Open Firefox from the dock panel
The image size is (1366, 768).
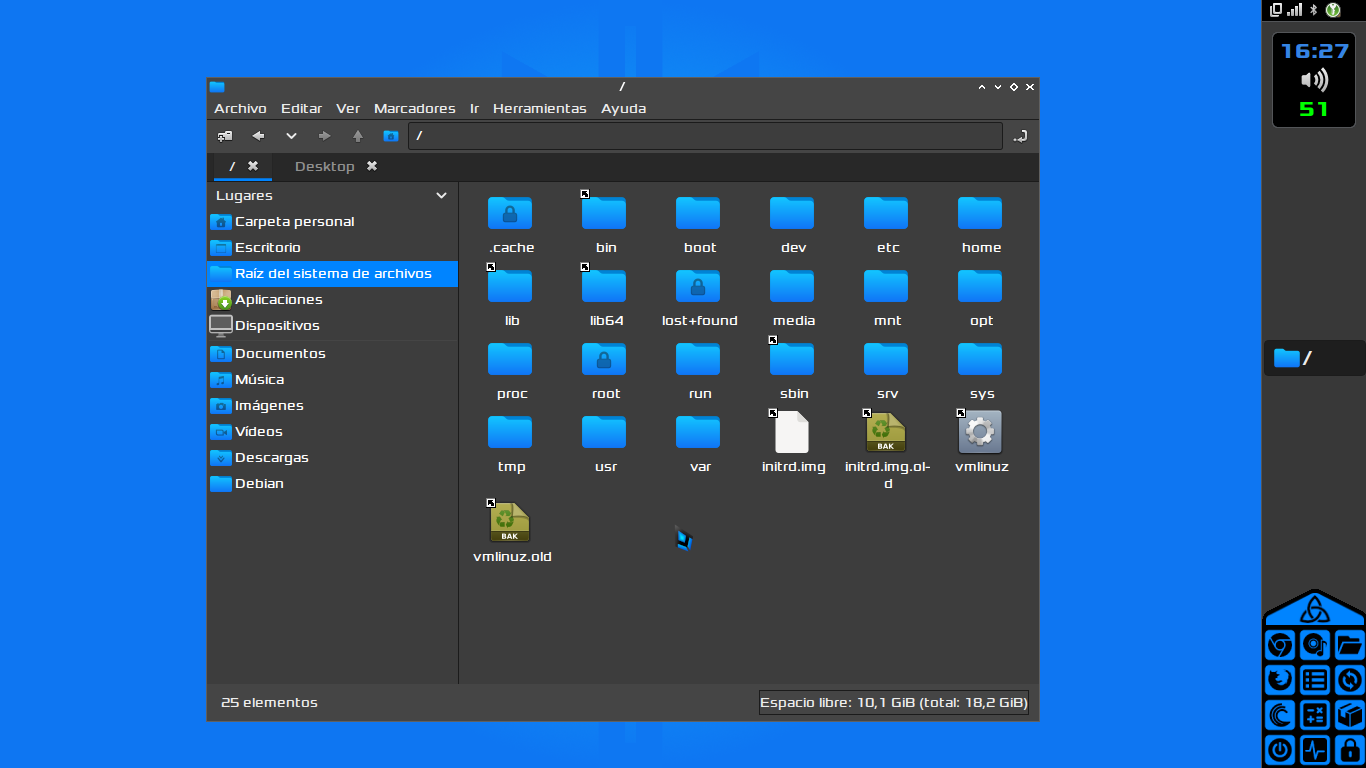pos(1280,681)
